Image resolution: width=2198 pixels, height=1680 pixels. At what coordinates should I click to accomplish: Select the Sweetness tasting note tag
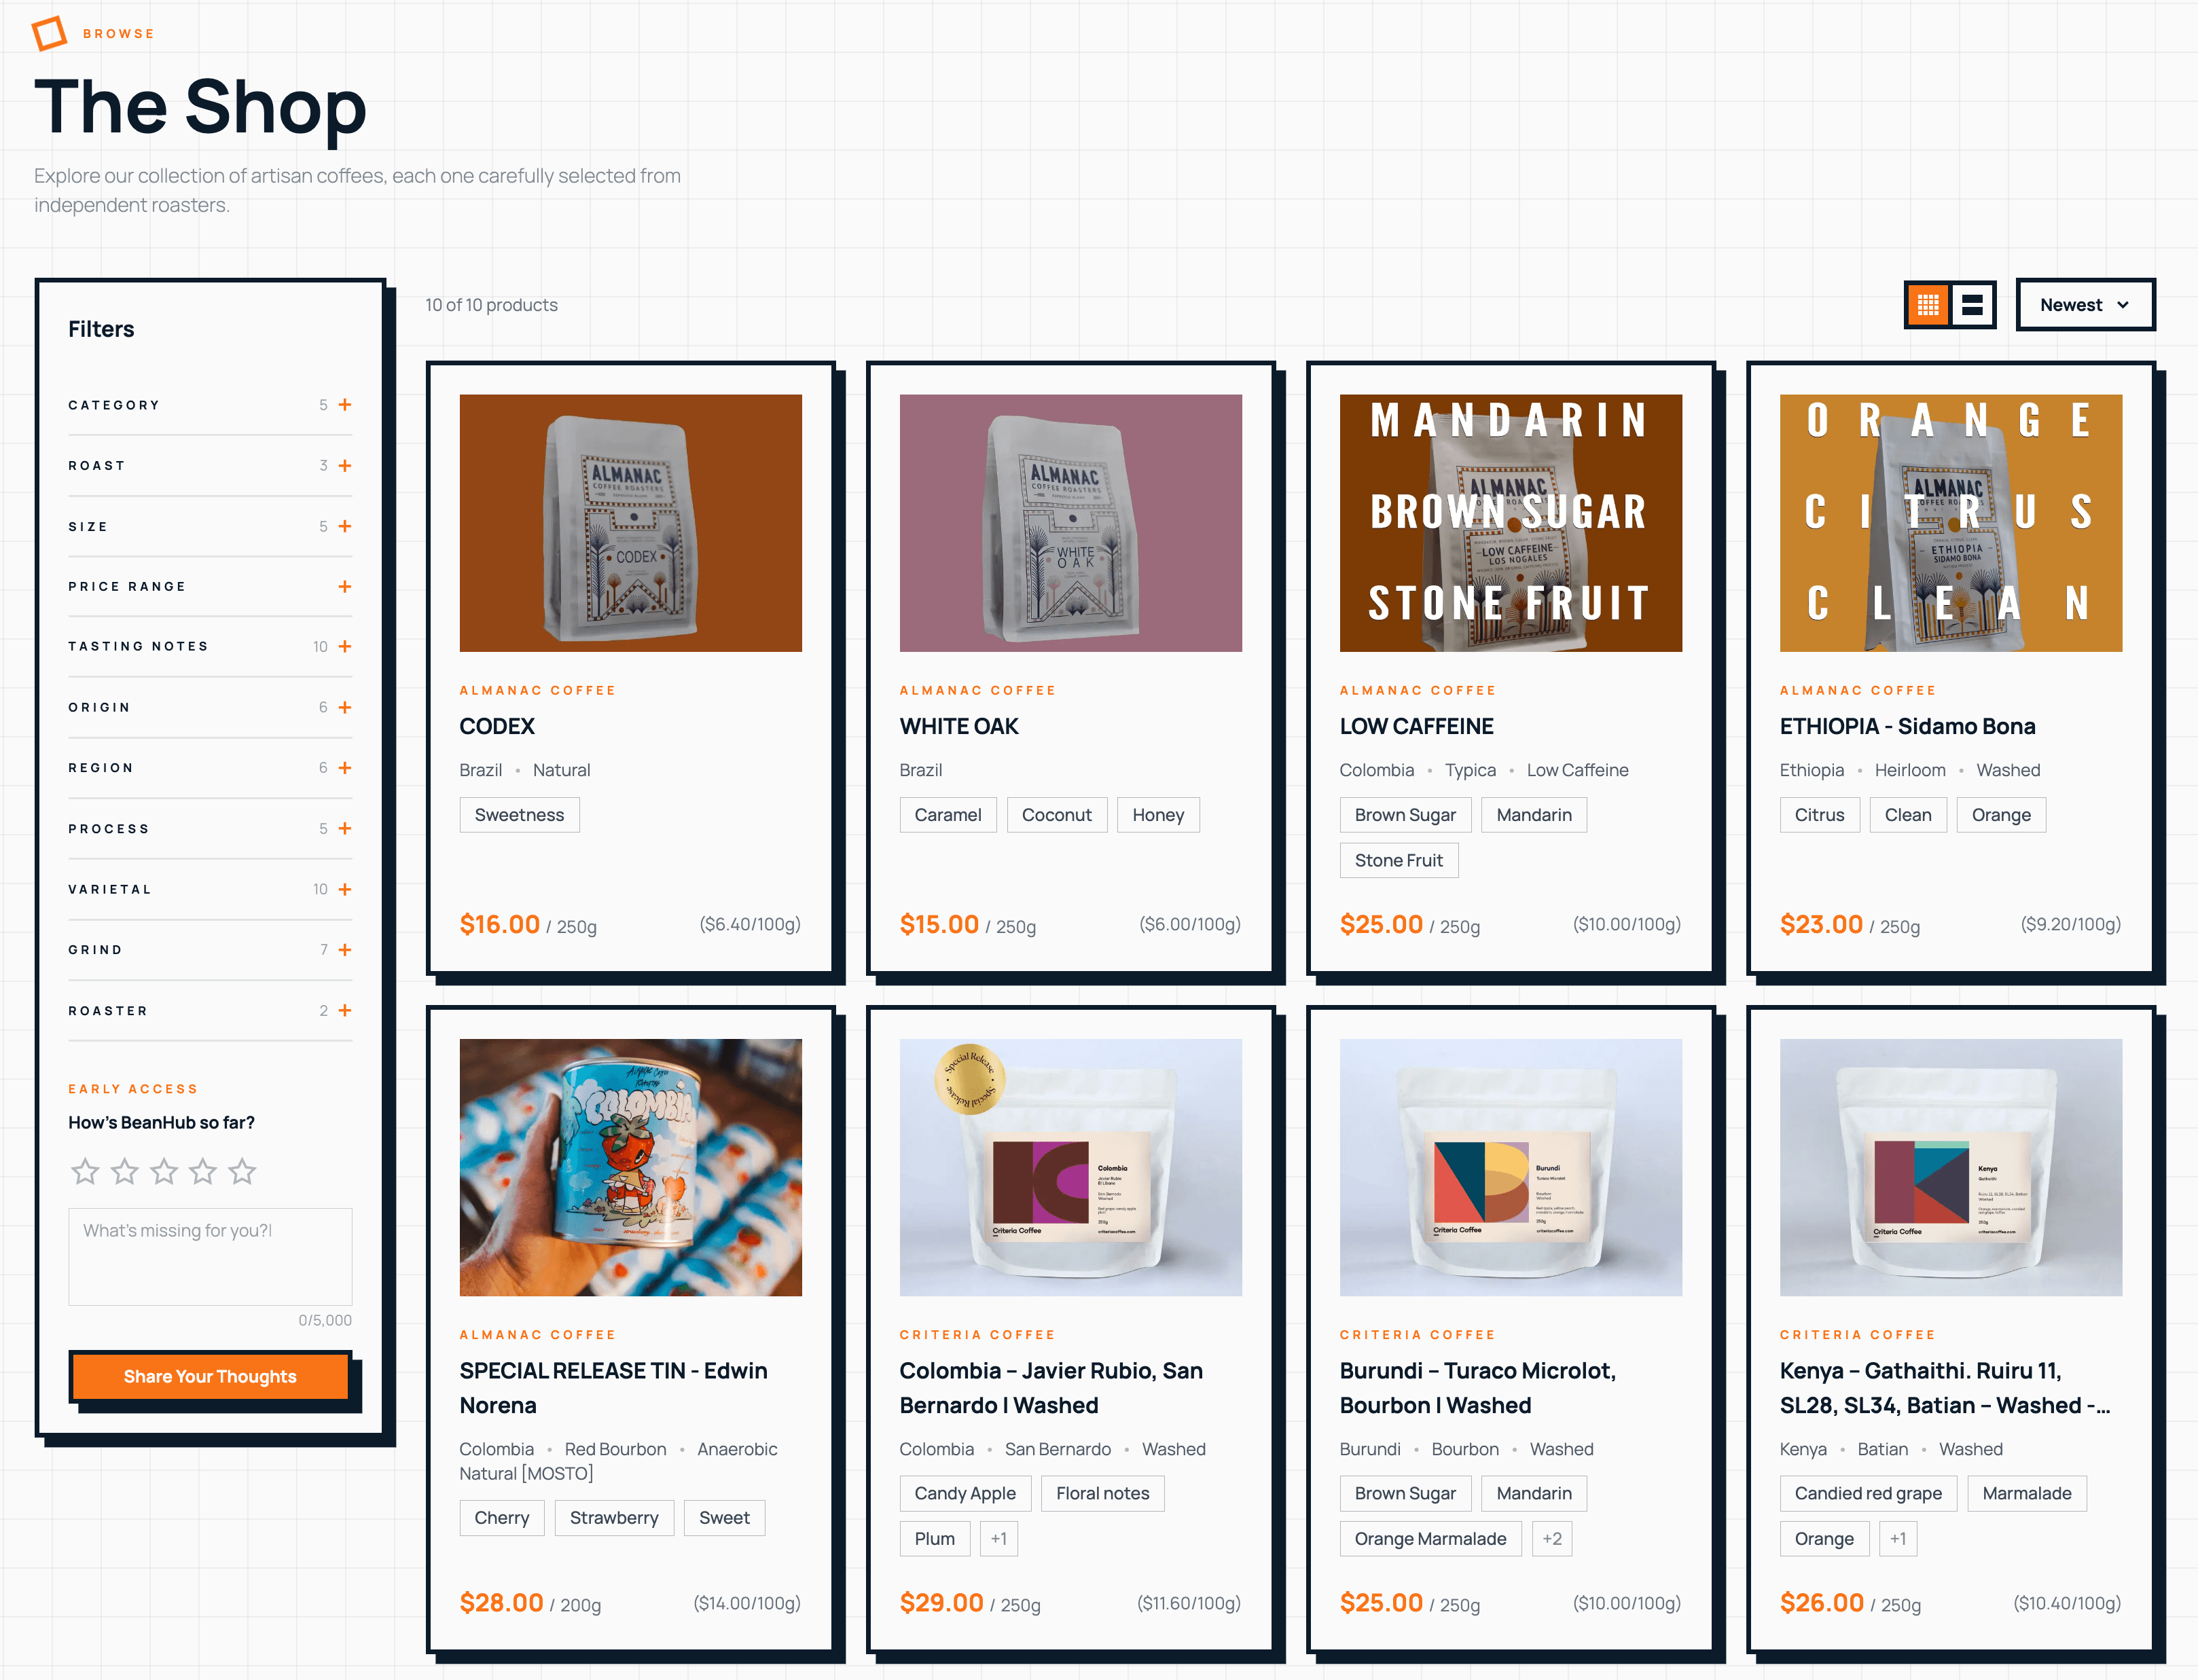[519, 814]
